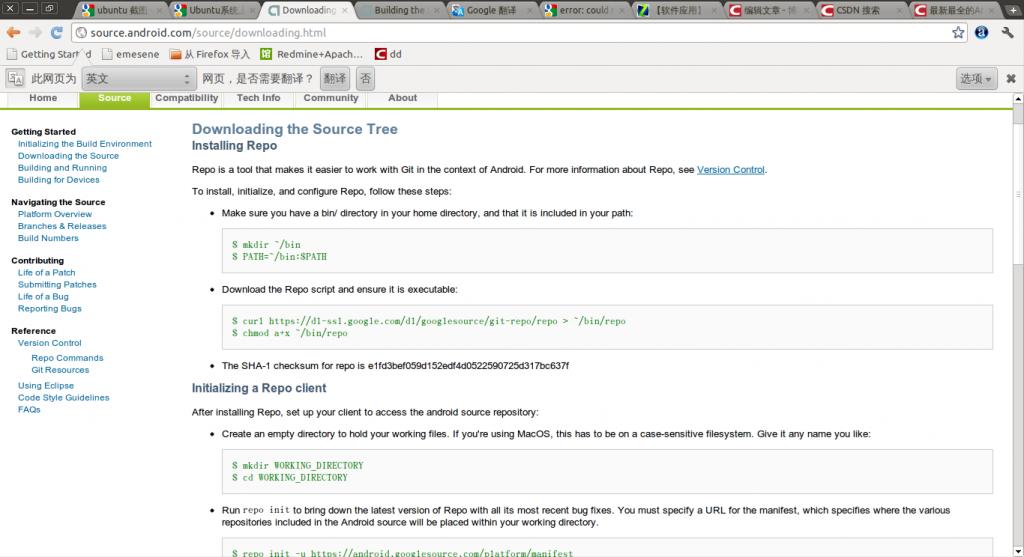The image size is (1024, 557).
Task: Open Submitting Patches sidebar link
Action: 57,285
